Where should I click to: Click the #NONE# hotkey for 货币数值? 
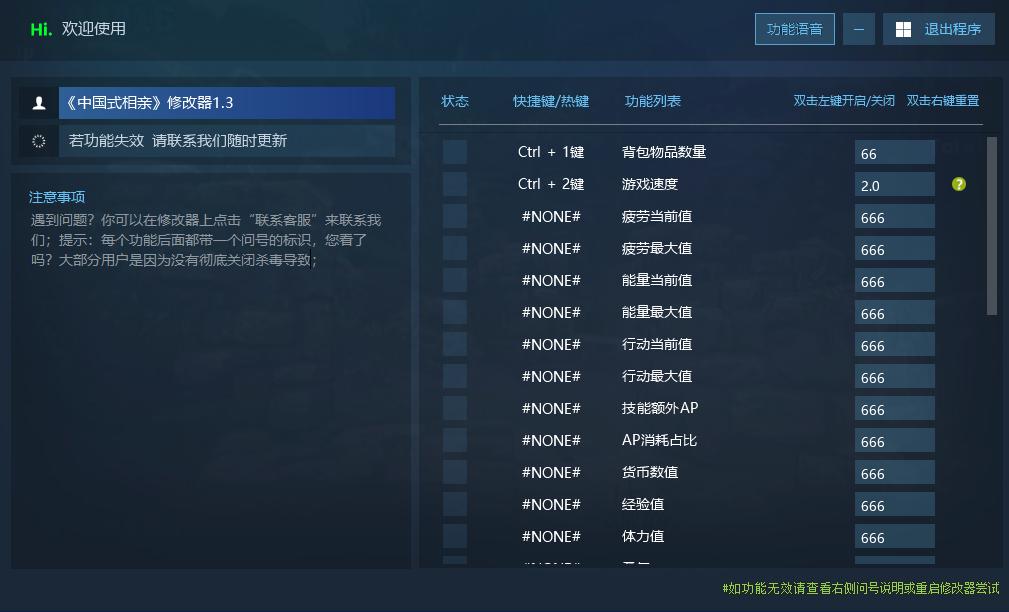point(551,472)
